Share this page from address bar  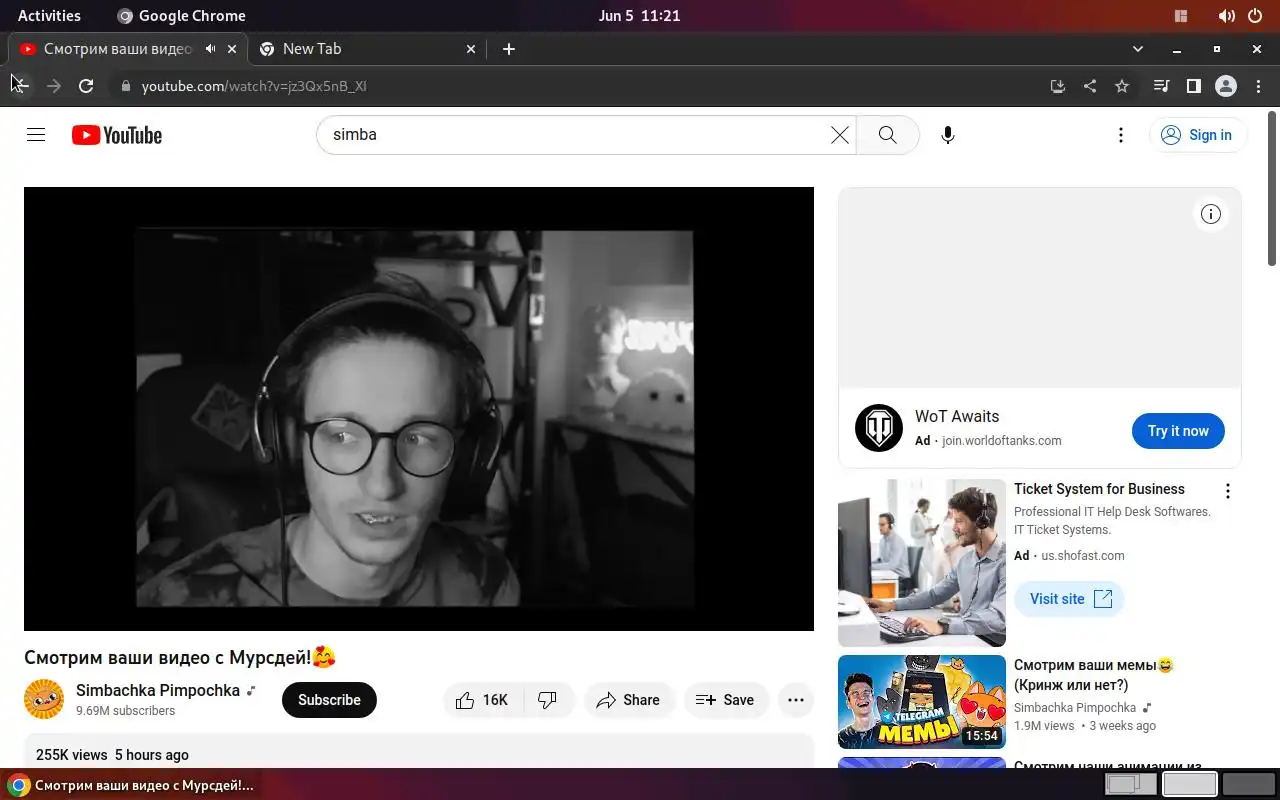[x=1090, y=86]
